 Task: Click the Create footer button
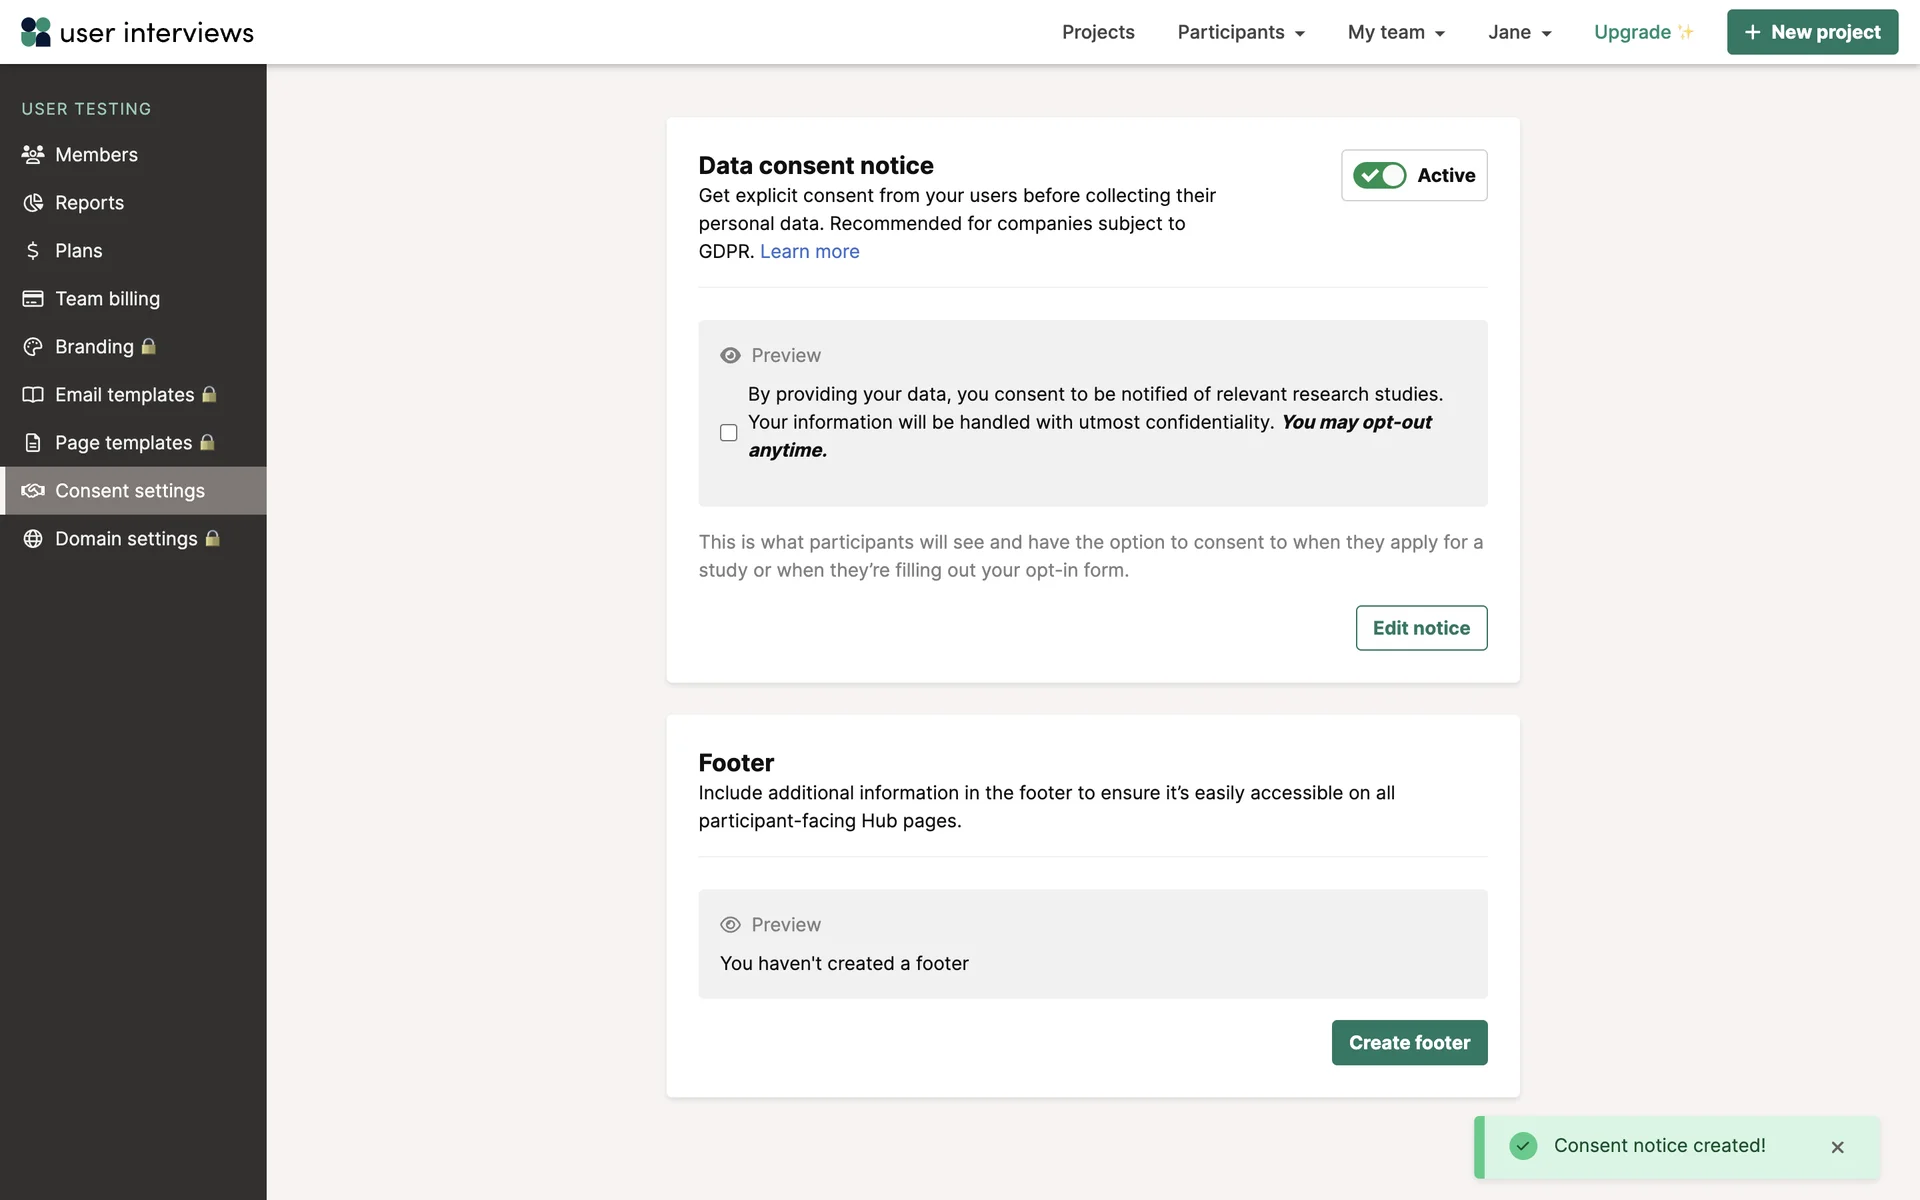[x=1409, y=1043]
